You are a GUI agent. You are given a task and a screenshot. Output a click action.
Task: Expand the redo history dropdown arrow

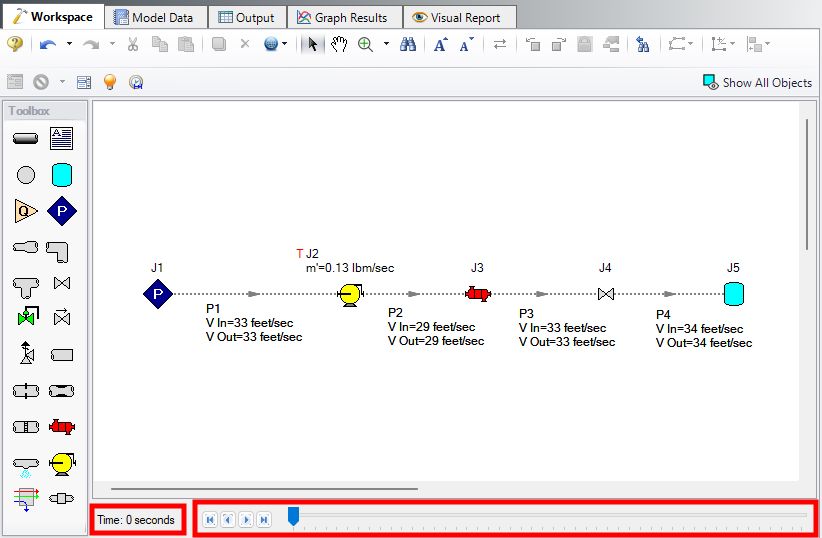112,44
